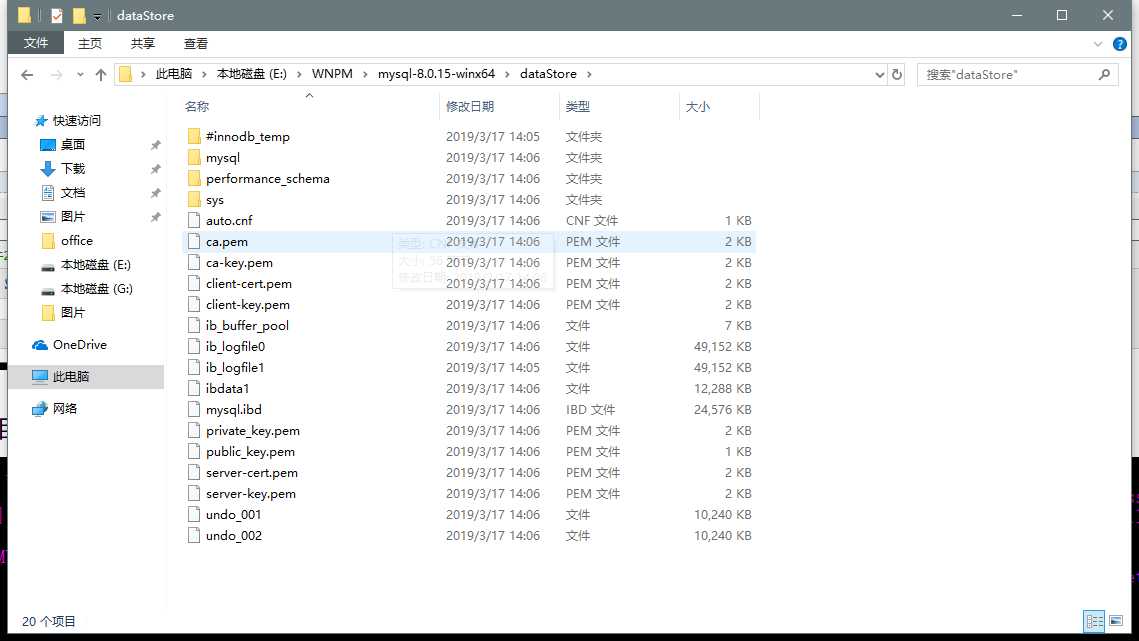
Task: Switch to large icons view layout
Action: [x=1116, y=621]
